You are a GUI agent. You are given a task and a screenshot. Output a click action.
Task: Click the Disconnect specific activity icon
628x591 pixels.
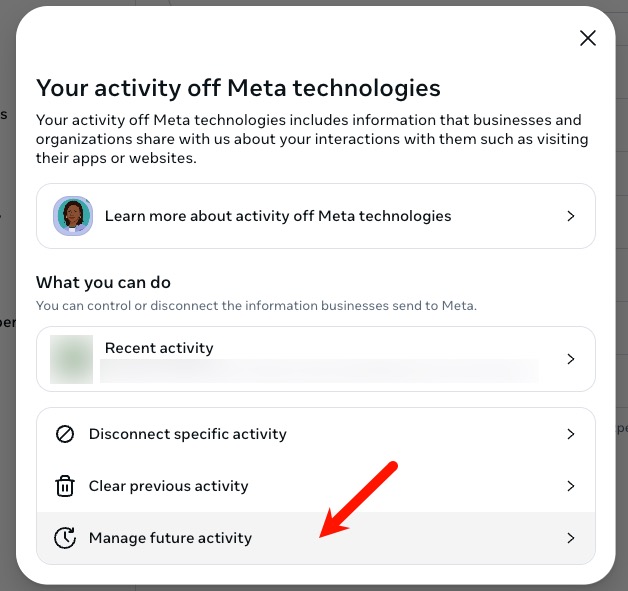pos(65,434)
